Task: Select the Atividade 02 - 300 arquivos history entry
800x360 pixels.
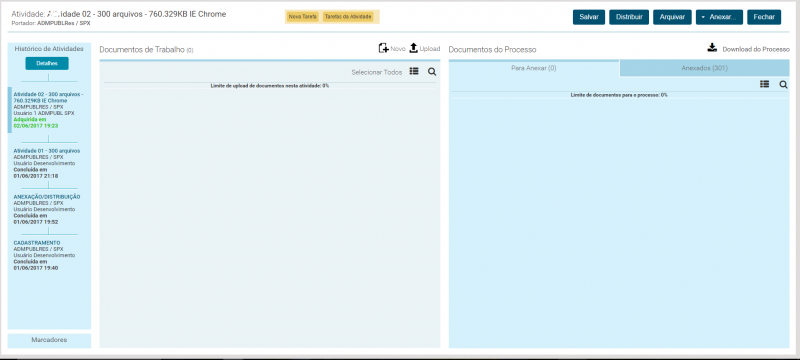Action: (x=48, y=110)
